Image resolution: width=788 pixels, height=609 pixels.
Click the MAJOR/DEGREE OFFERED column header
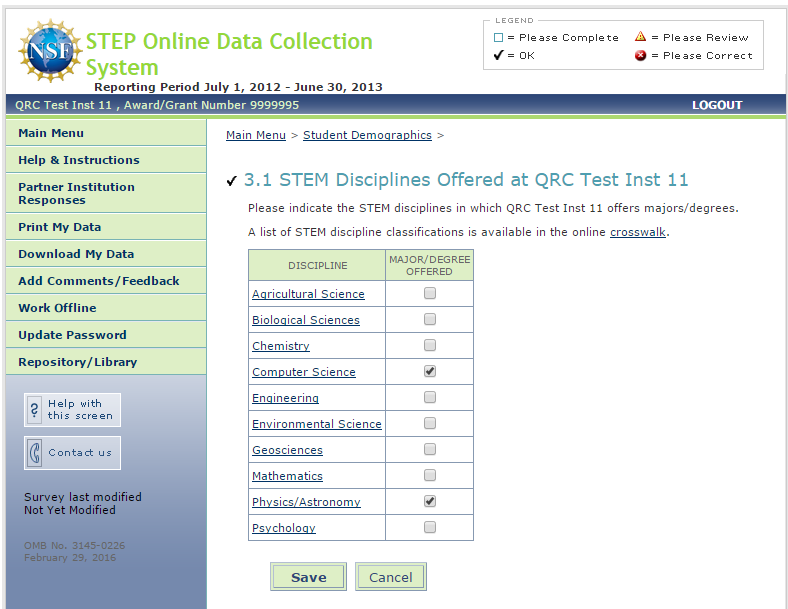(x=430, y=265)
